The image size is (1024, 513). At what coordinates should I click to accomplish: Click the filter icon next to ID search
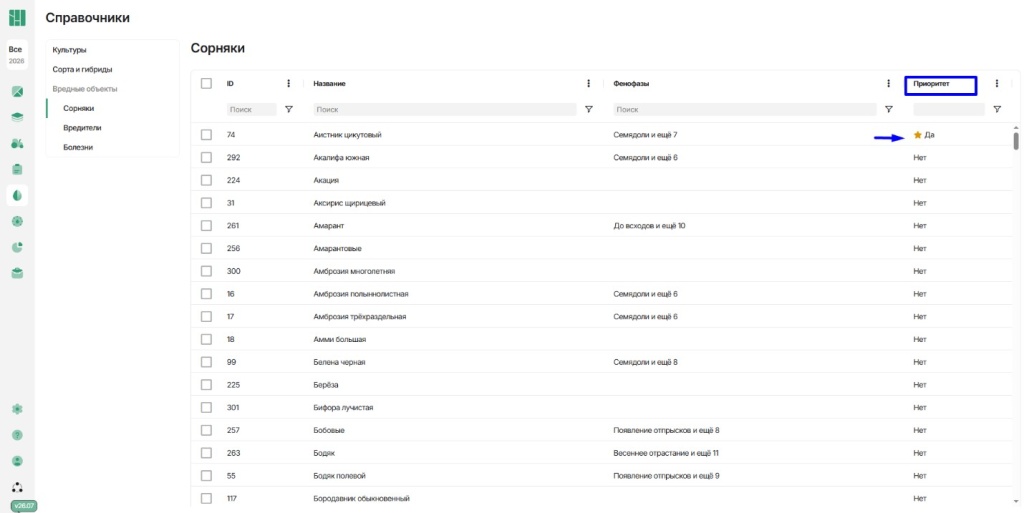point(289,110)
